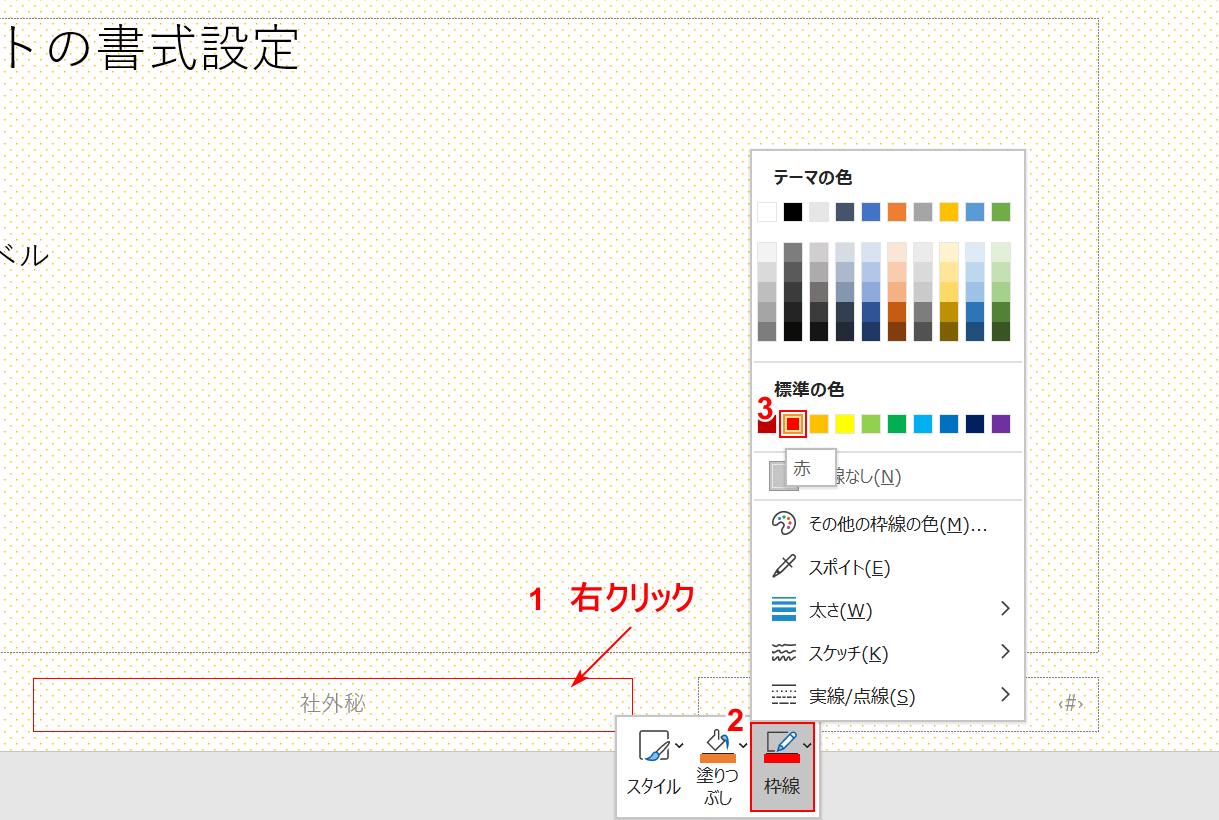The image size is (1219, 820).
Task: Choose the darkest shade in the green theme column
Action: [1001, 331]
